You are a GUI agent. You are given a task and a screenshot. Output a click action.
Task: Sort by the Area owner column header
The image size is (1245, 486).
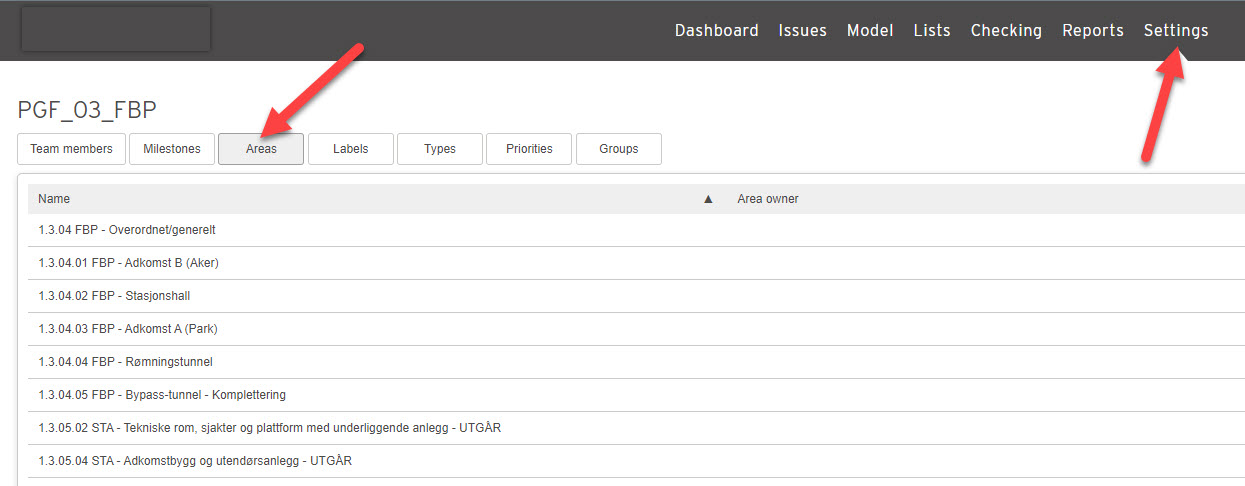[x=768, y=199]
